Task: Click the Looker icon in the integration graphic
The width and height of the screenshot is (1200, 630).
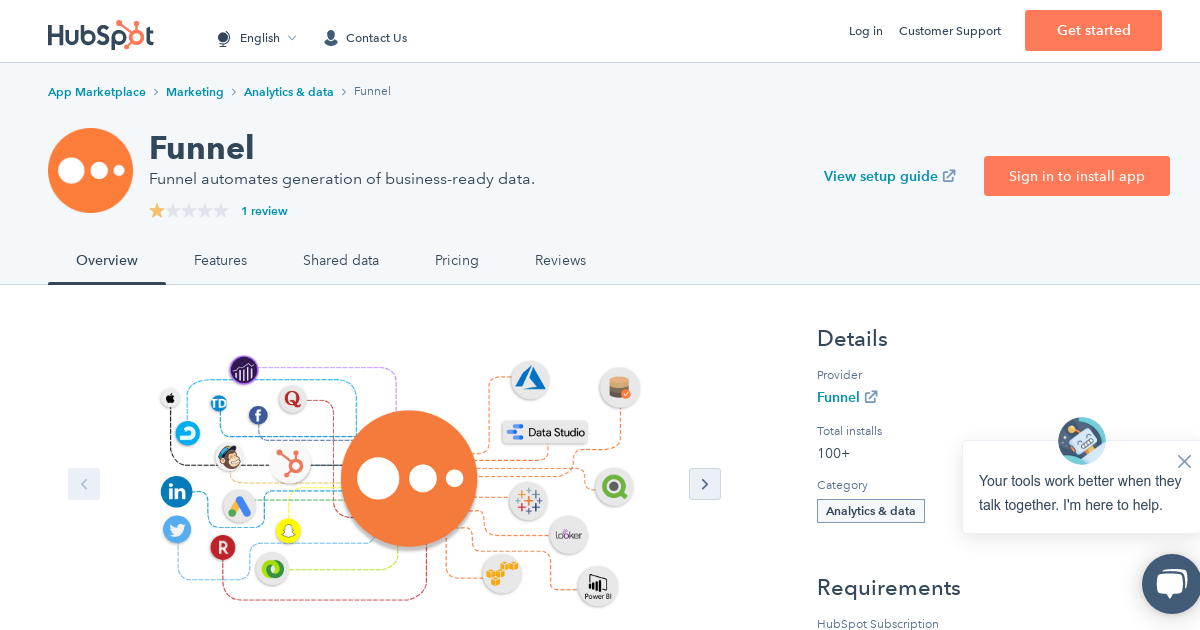Action: pos(567,535)
